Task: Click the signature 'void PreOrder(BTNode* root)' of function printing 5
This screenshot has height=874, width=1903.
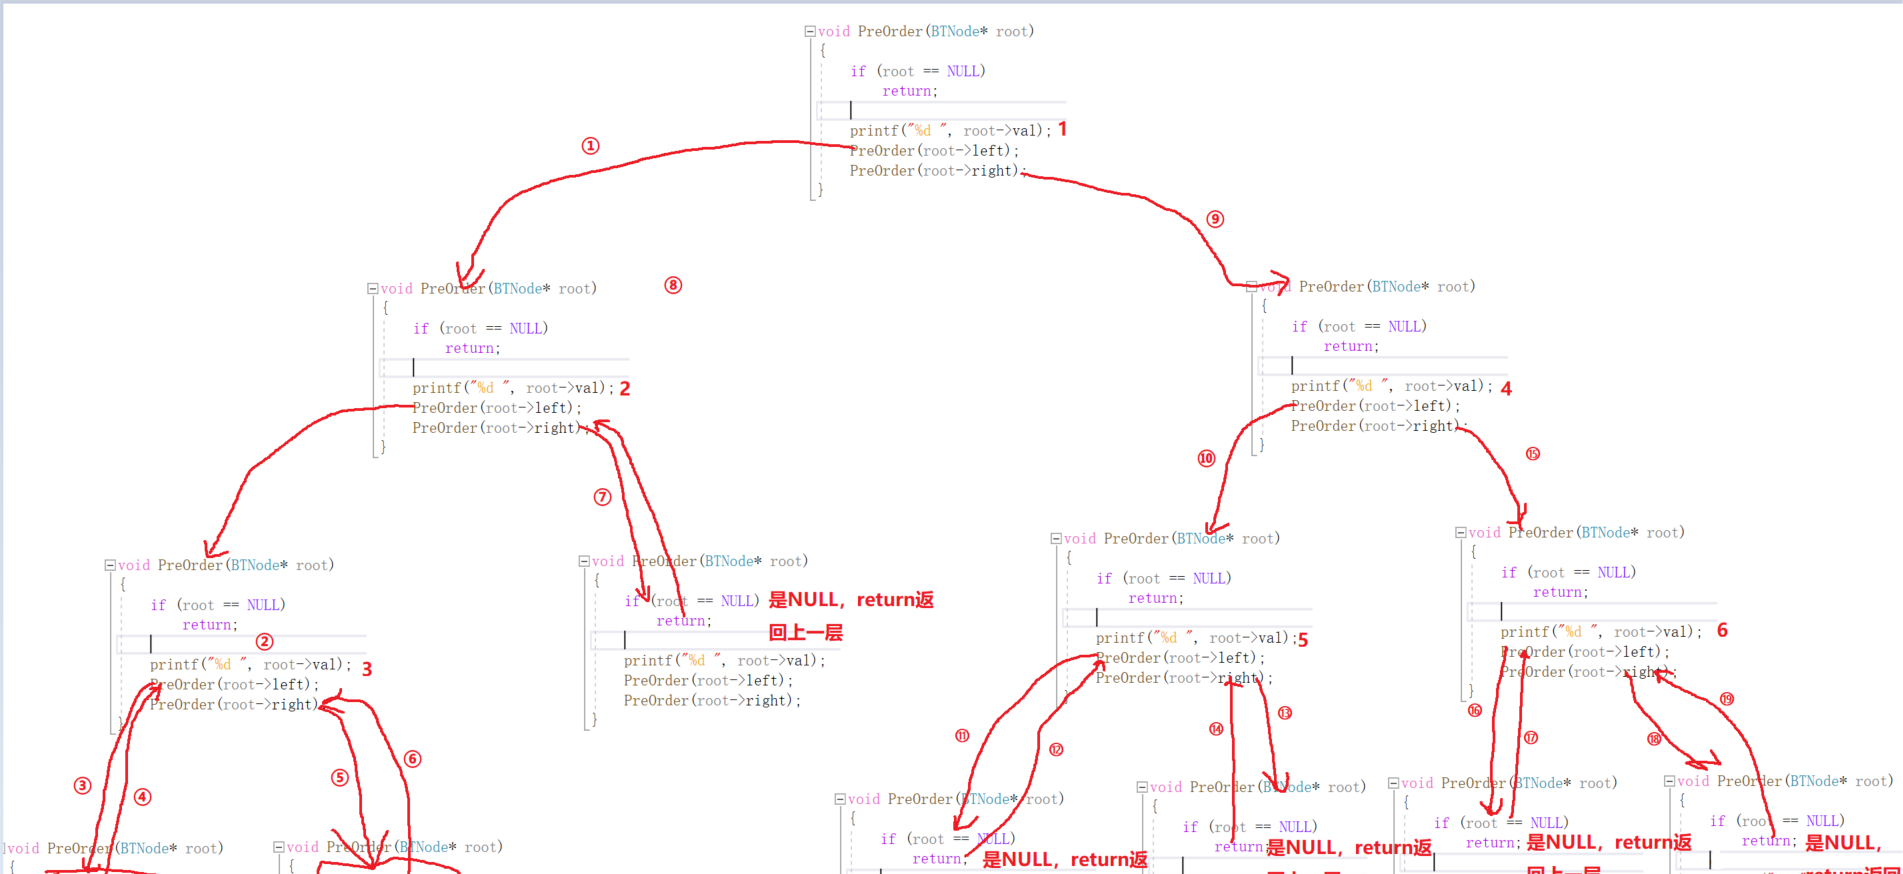Action: tap(1172, 539)
